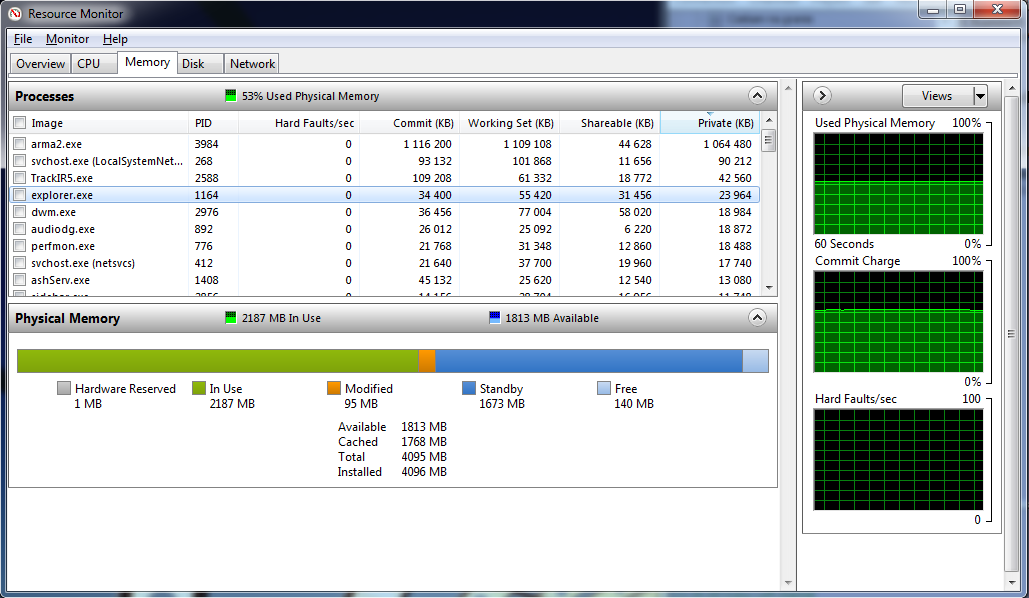Viewport: 1029px width, 598px height.
Task: Collapse the Processes section
Action: tap(757, 96)
